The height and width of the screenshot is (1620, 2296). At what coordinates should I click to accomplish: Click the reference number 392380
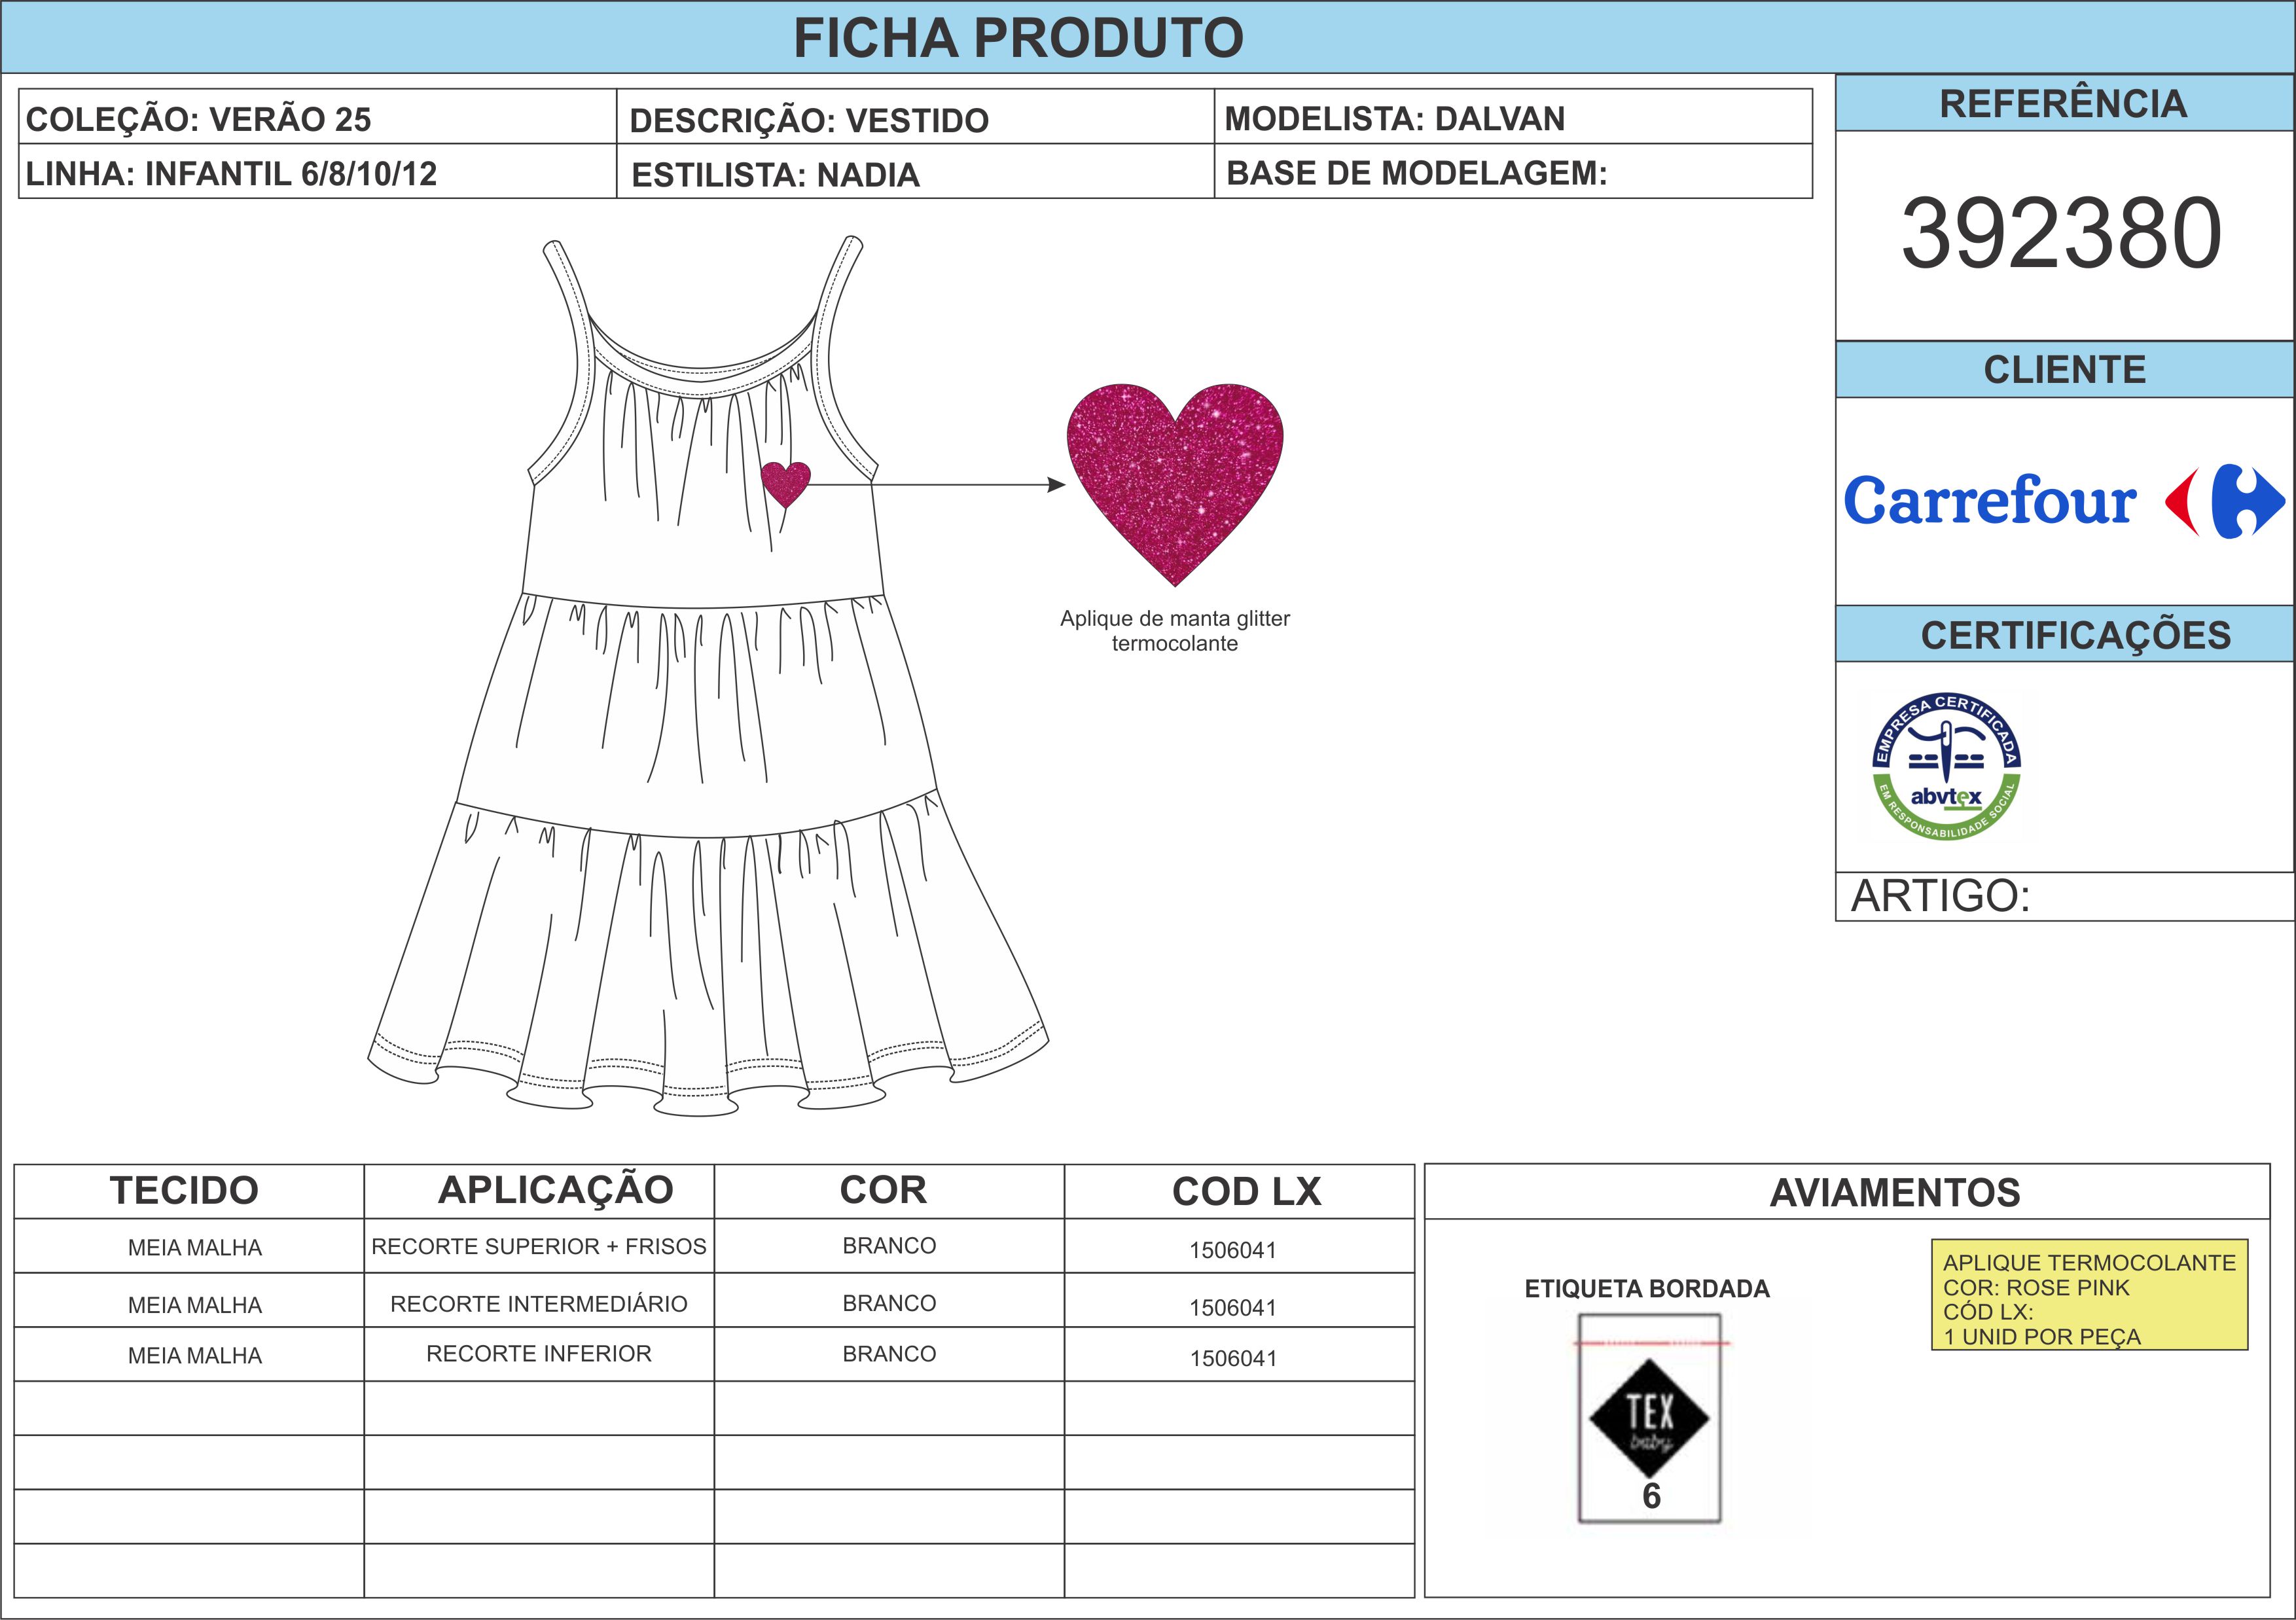coord(2061,234)
